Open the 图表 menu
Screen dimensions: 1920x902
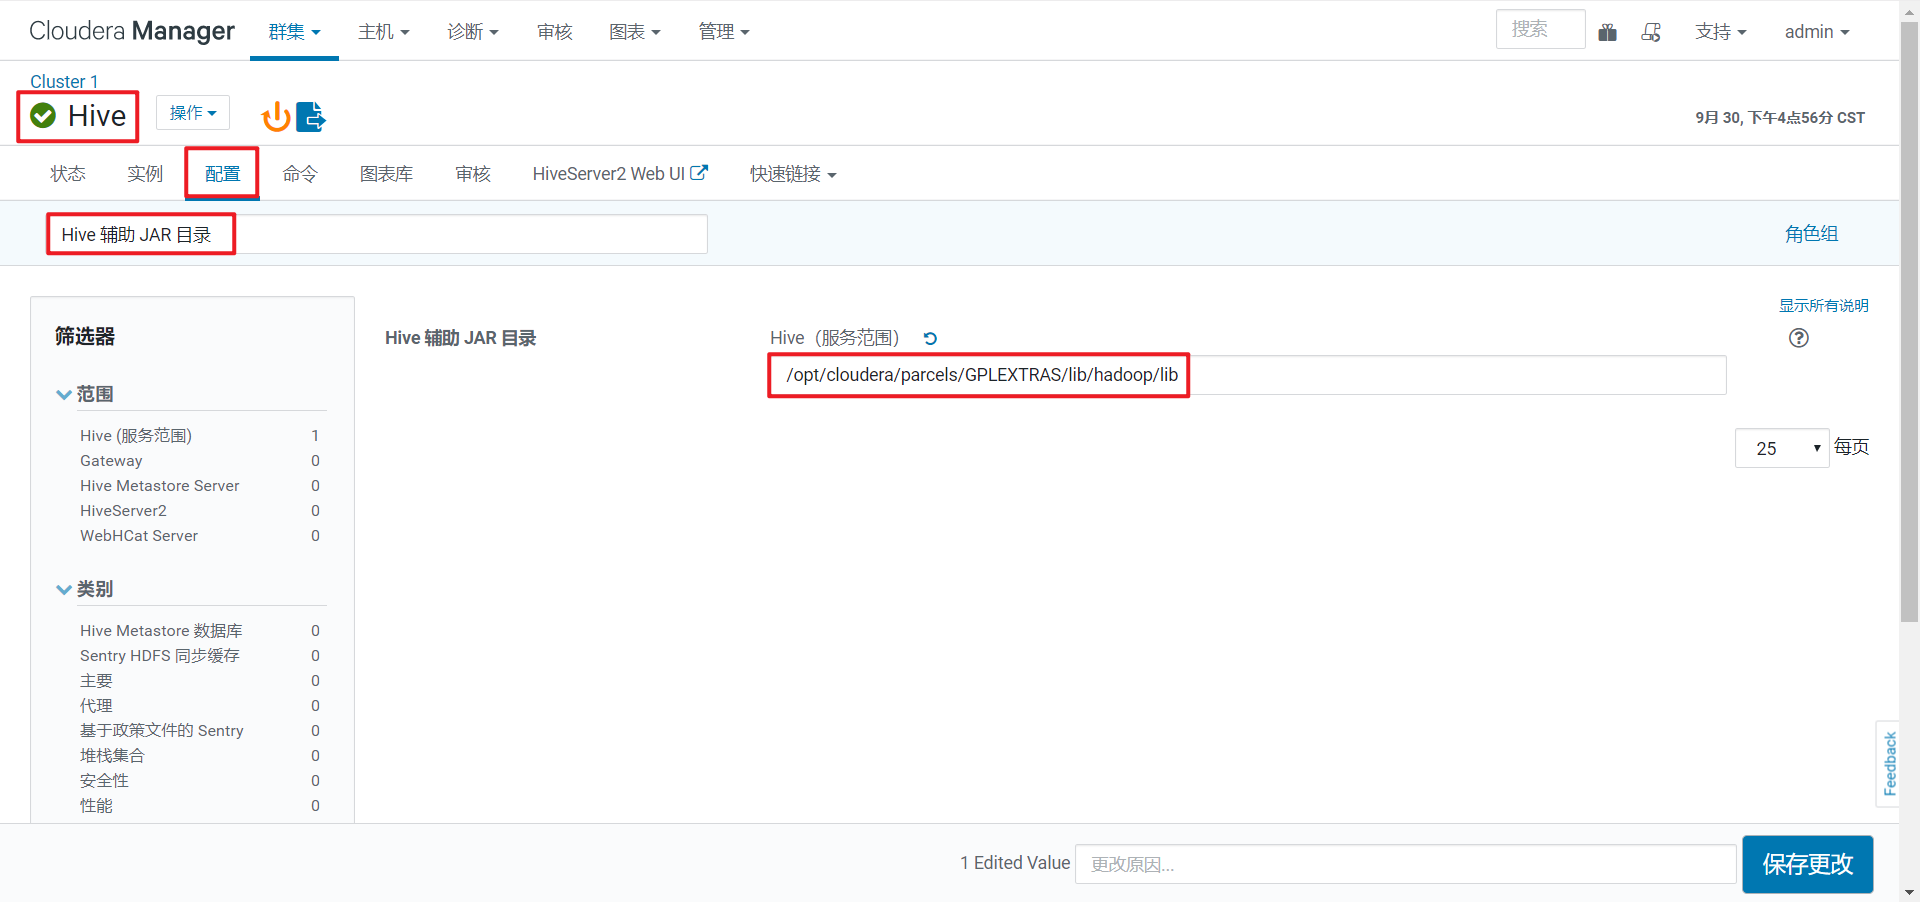[x=635, y=32]
